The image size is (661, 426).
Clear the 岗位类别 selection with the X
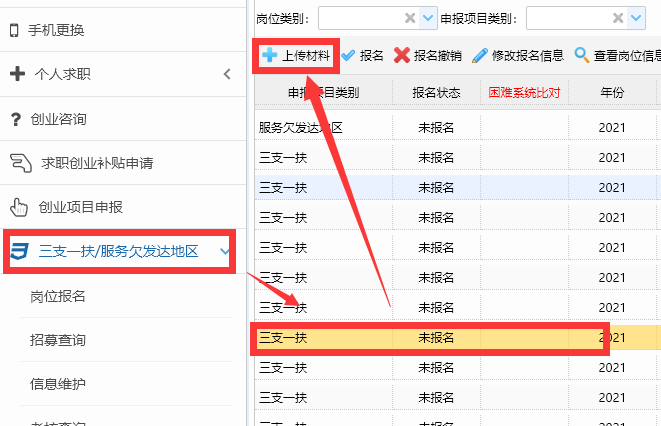coord(410,18)
